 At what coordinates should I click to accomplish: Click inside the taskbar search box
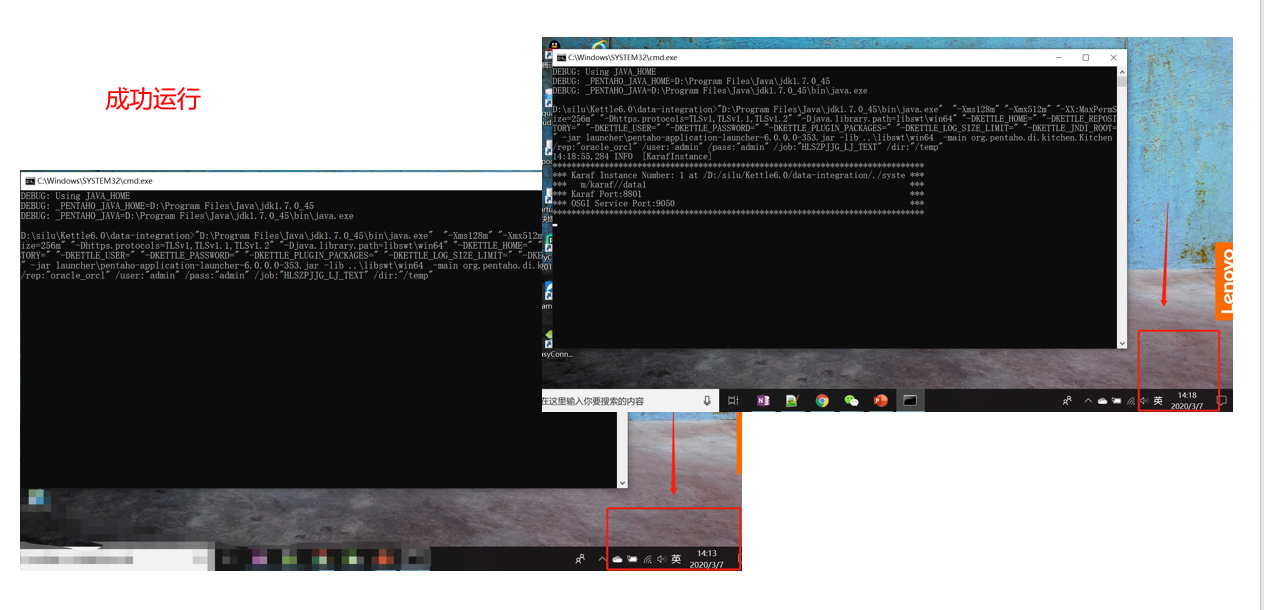620,400
